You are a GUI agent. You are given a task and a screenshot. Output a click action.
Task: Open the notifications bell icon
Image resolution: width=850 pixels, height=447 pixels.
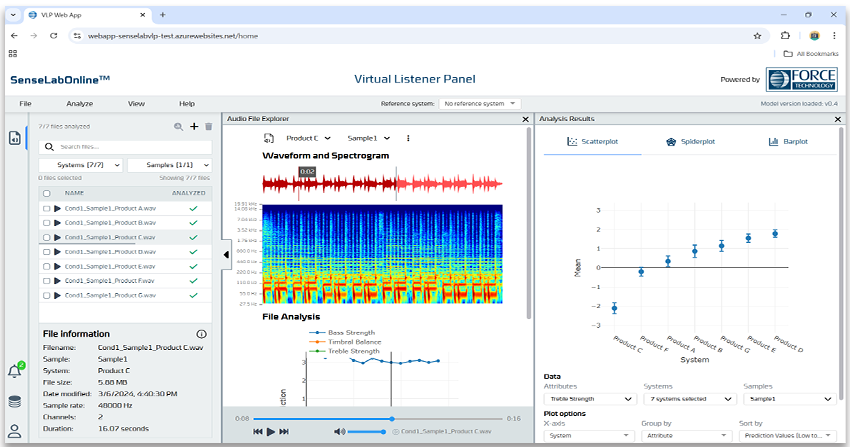(15, 372)
